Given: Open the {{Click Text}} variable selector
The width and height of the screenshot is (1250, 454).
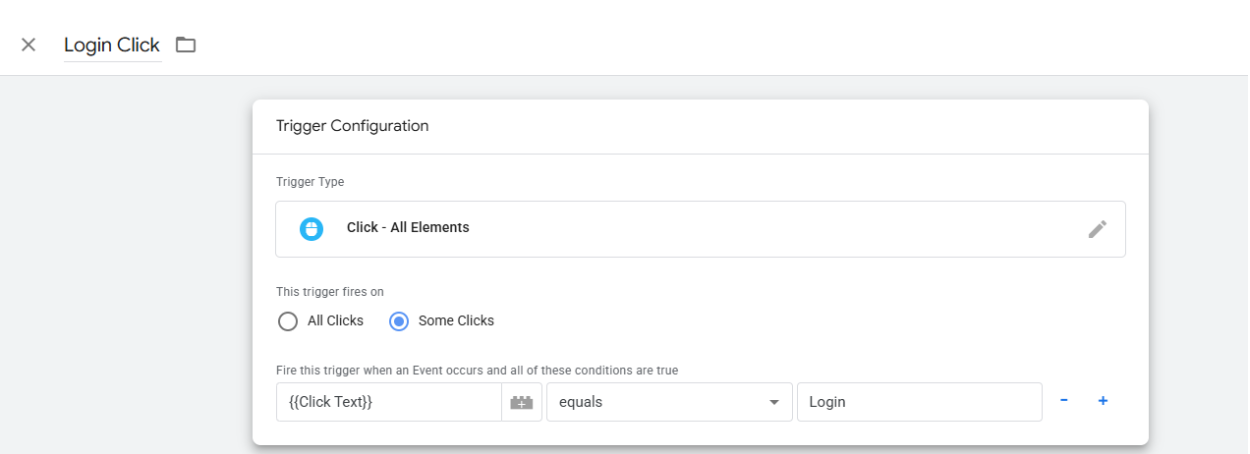Looking at the screenshot, I should coord(388,402).
